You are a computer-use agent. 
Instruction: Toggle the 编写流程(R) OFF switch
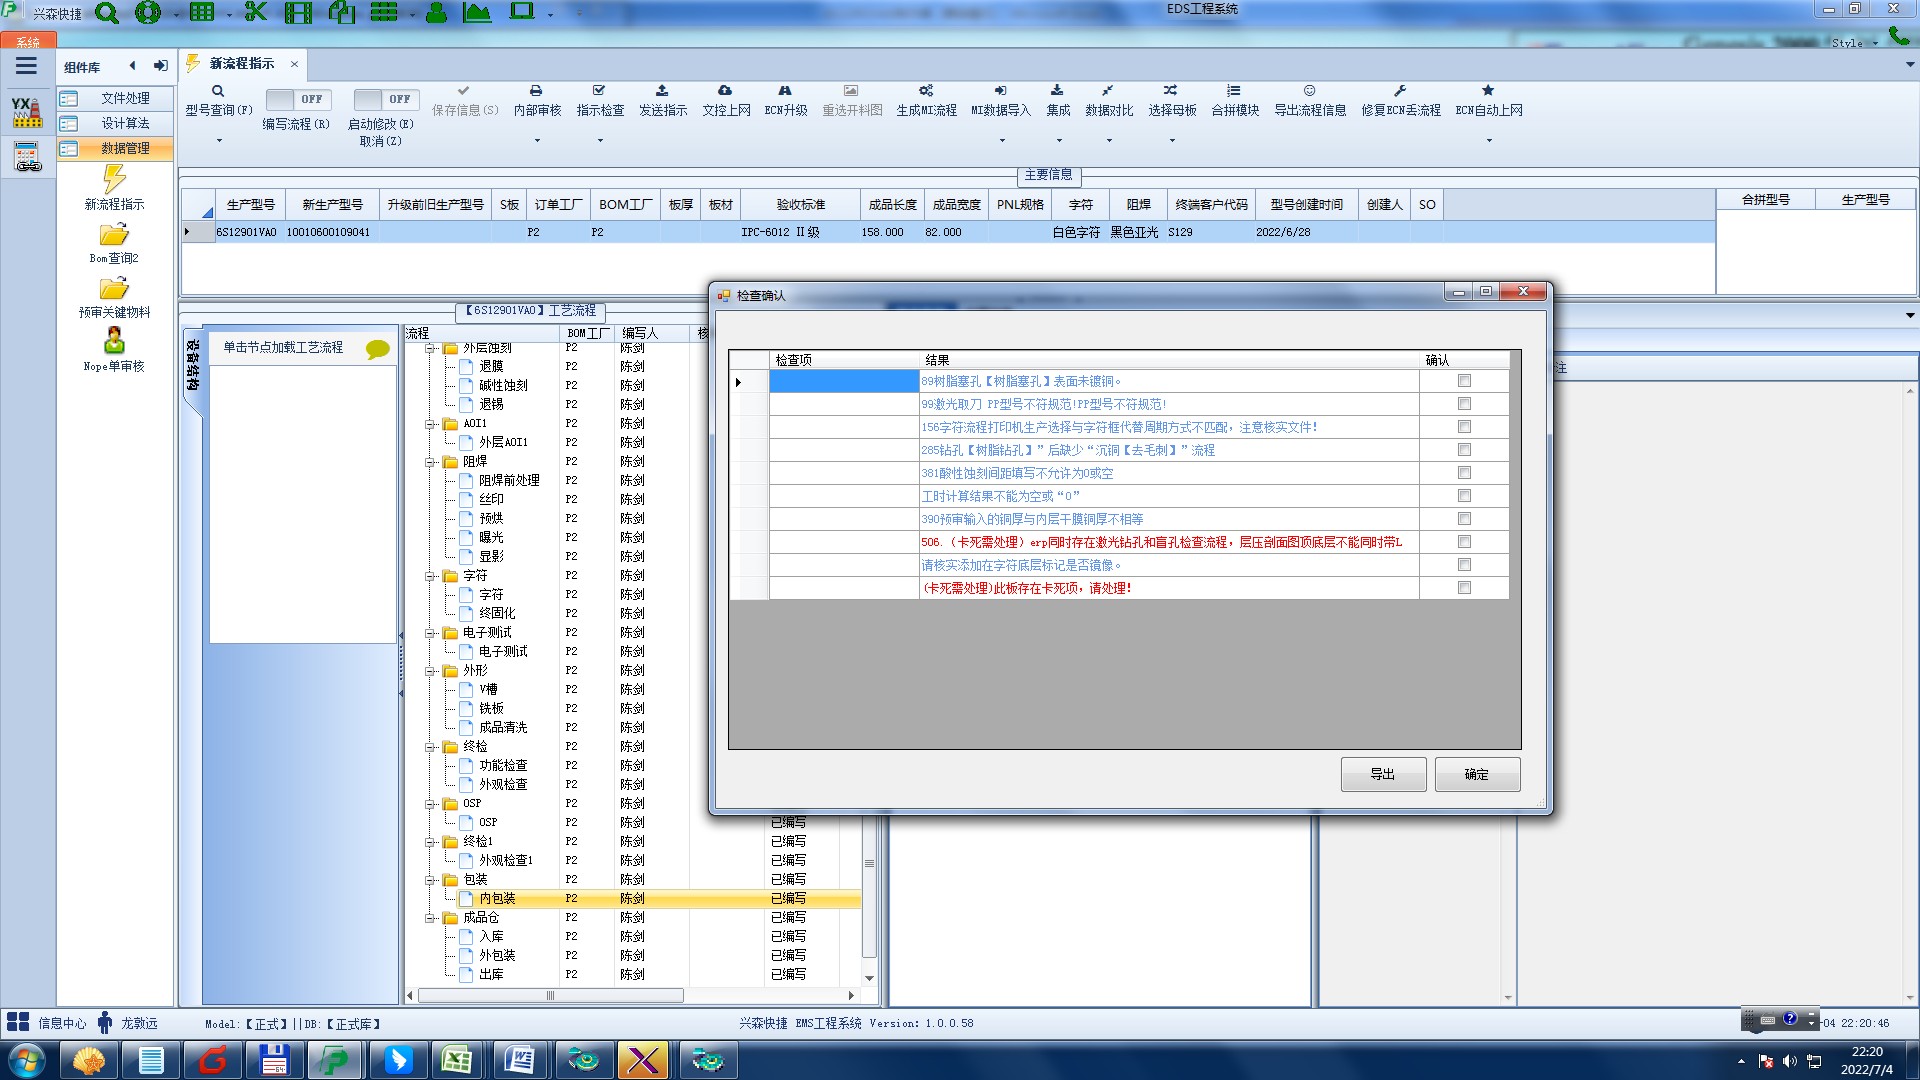click(x=299, y=99)
